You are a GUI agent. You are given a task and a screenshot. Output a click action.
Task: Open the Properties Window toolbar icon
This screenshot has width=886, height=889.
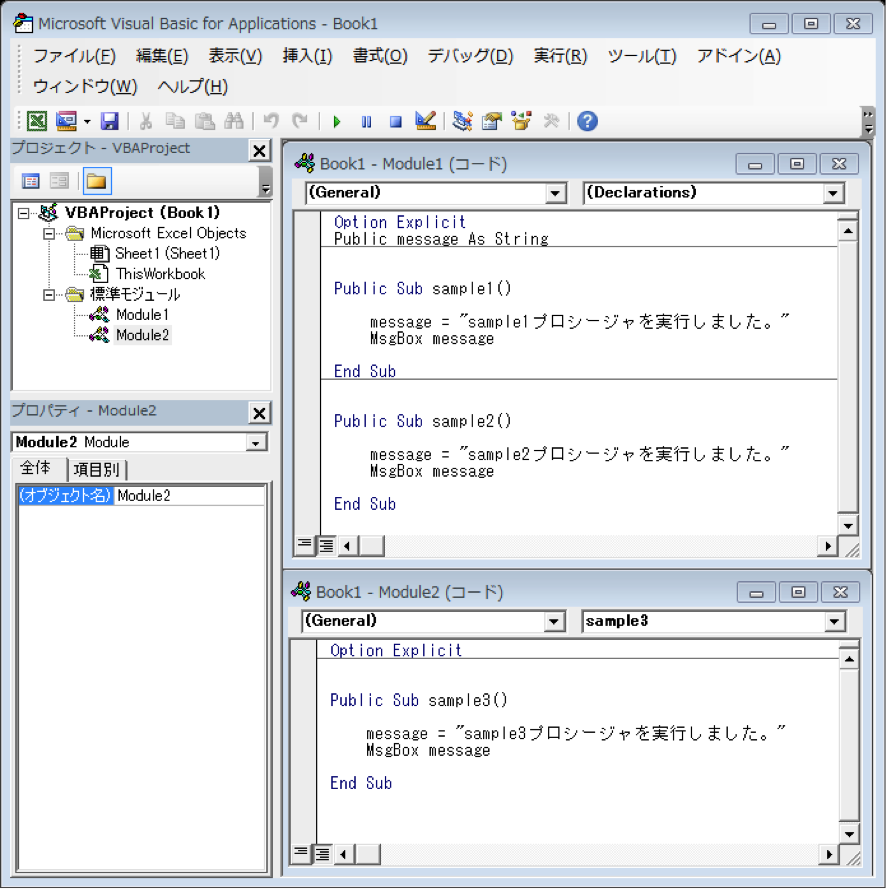[491, 121]
